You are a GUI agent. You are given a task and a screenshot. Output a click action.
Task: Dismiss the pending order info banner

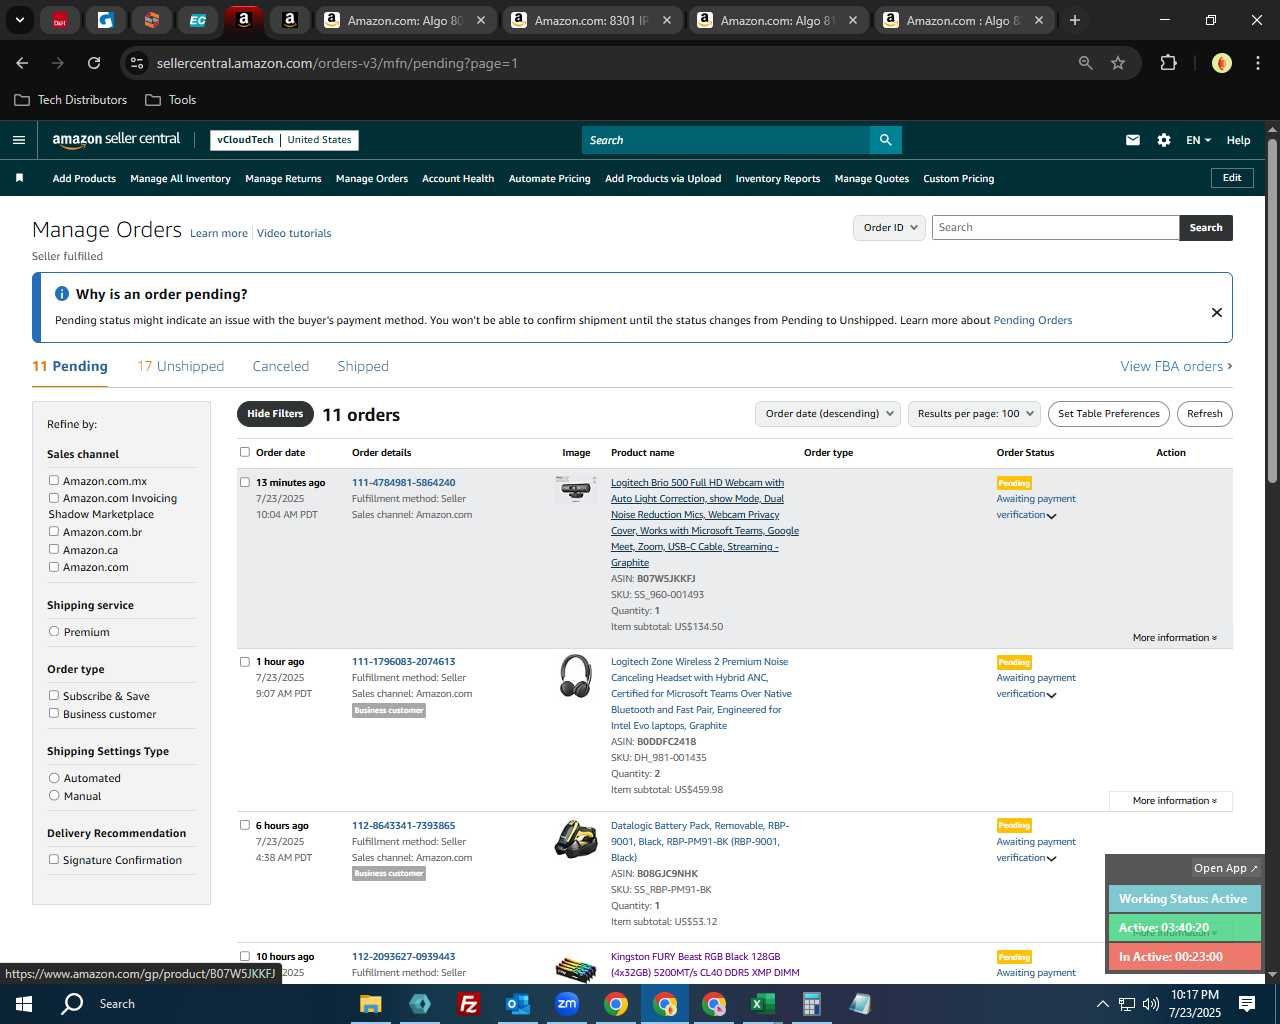pyautogui.click(x=1217, y=312)
